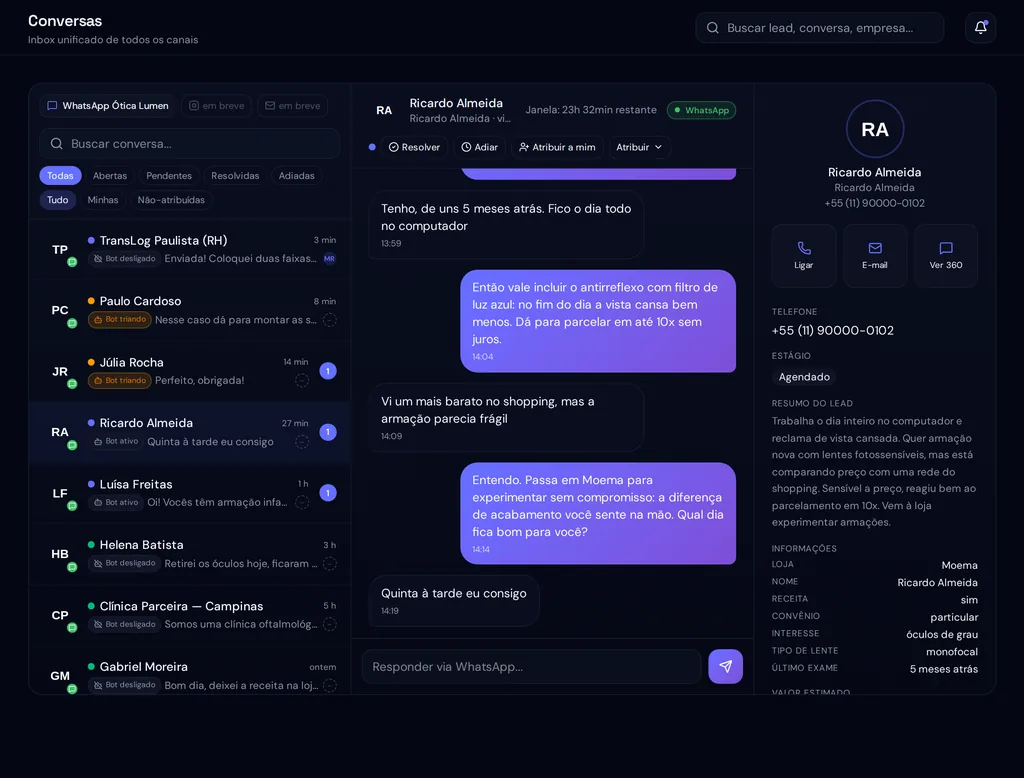Snooze conversation with Adiar button
The width and height of the screenshot is (1024, 778).
(x=479, y=147)
